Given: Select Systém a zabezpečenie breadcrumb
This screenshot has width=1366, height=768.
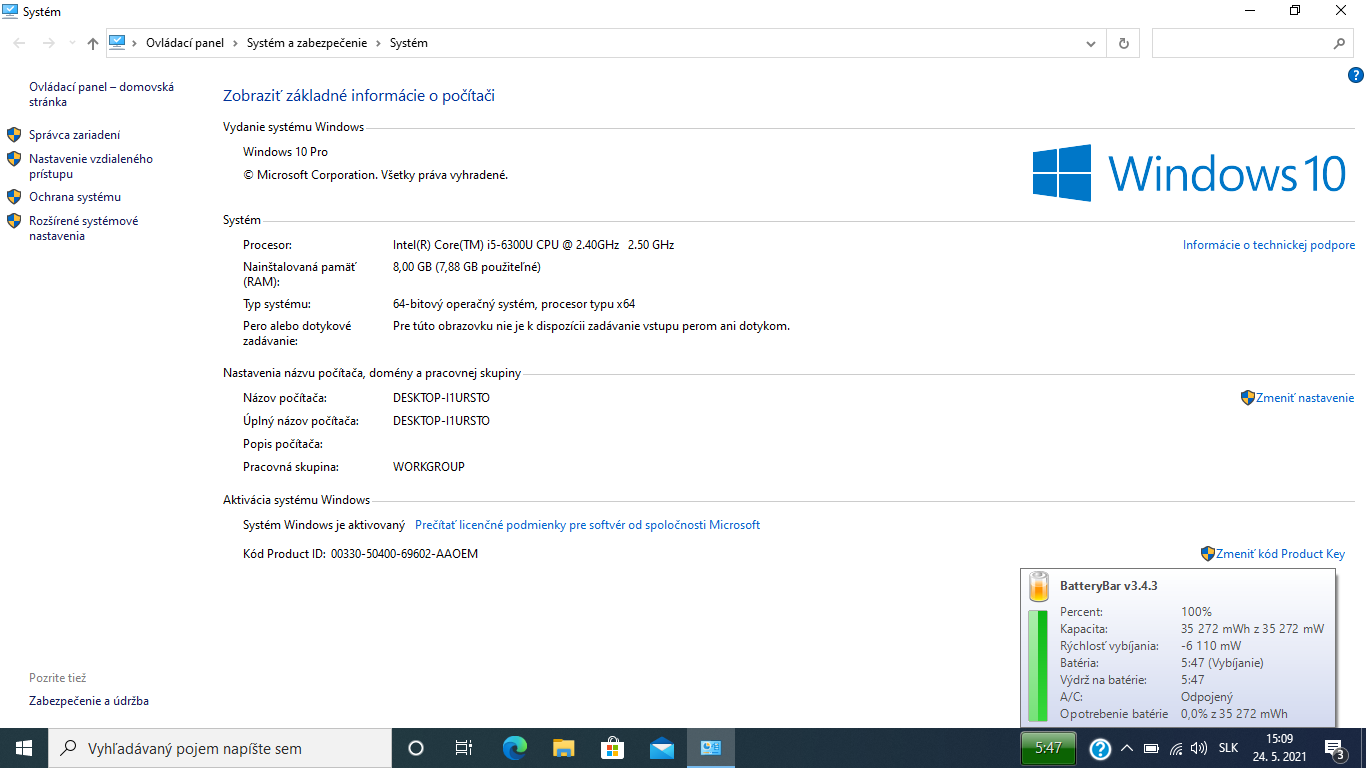Looking at the screenshot, I should [x=307, y=43].
